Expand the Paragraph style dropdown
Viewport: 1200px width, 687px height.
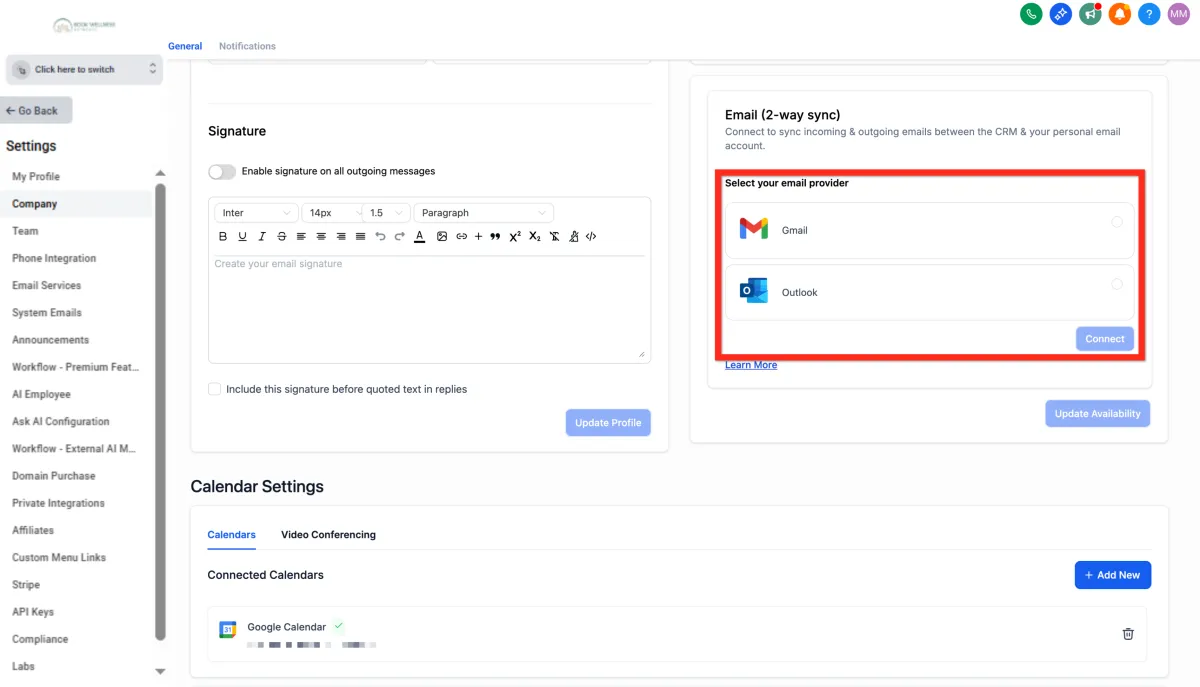pyautogui.click(x=484, y=213)
